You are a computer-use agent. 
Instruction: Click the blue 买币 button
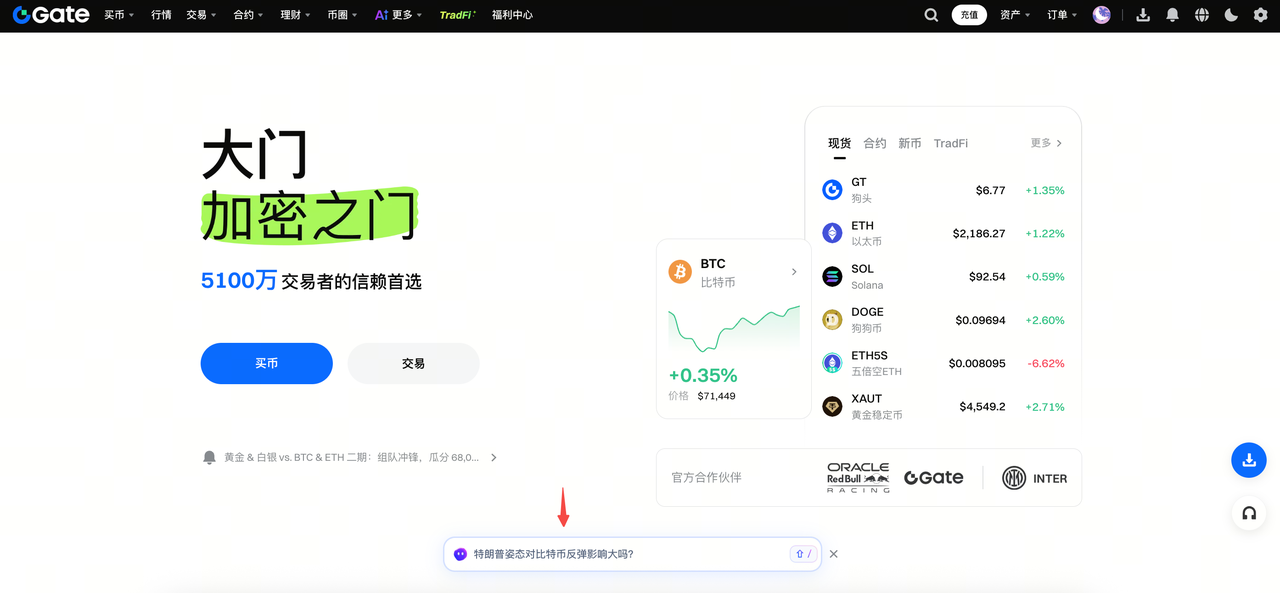coord(266,364)
